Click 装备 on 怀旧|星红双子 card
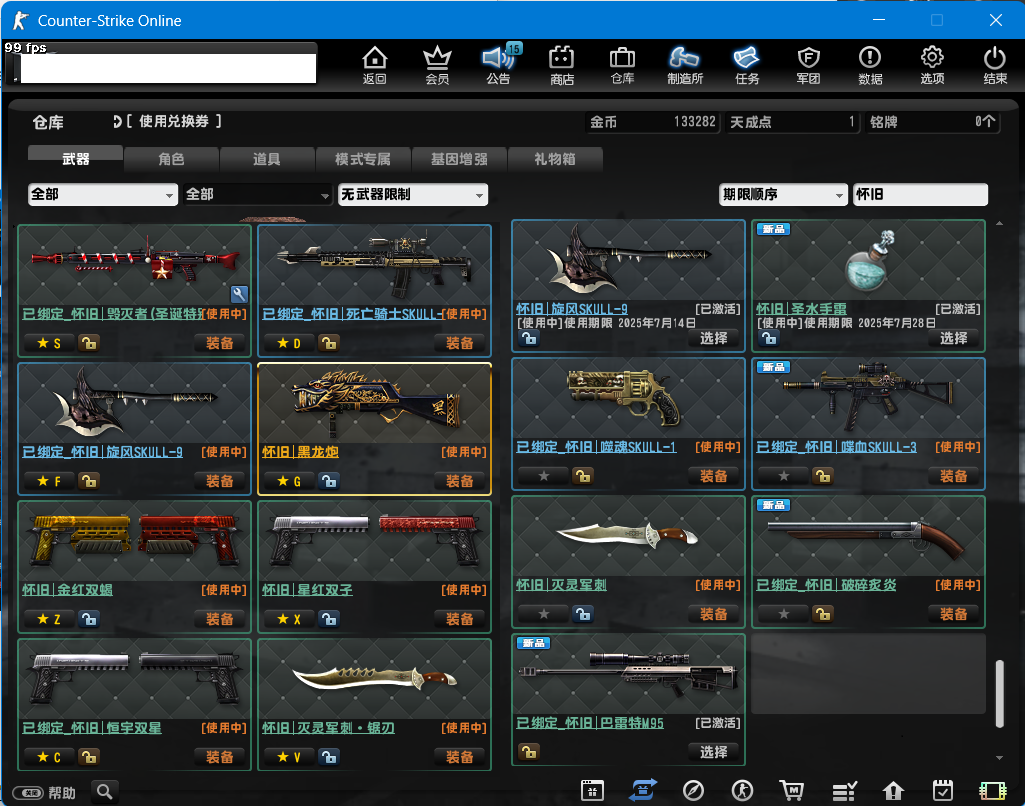Screen dimensions: 1025x806 [460, 619]
